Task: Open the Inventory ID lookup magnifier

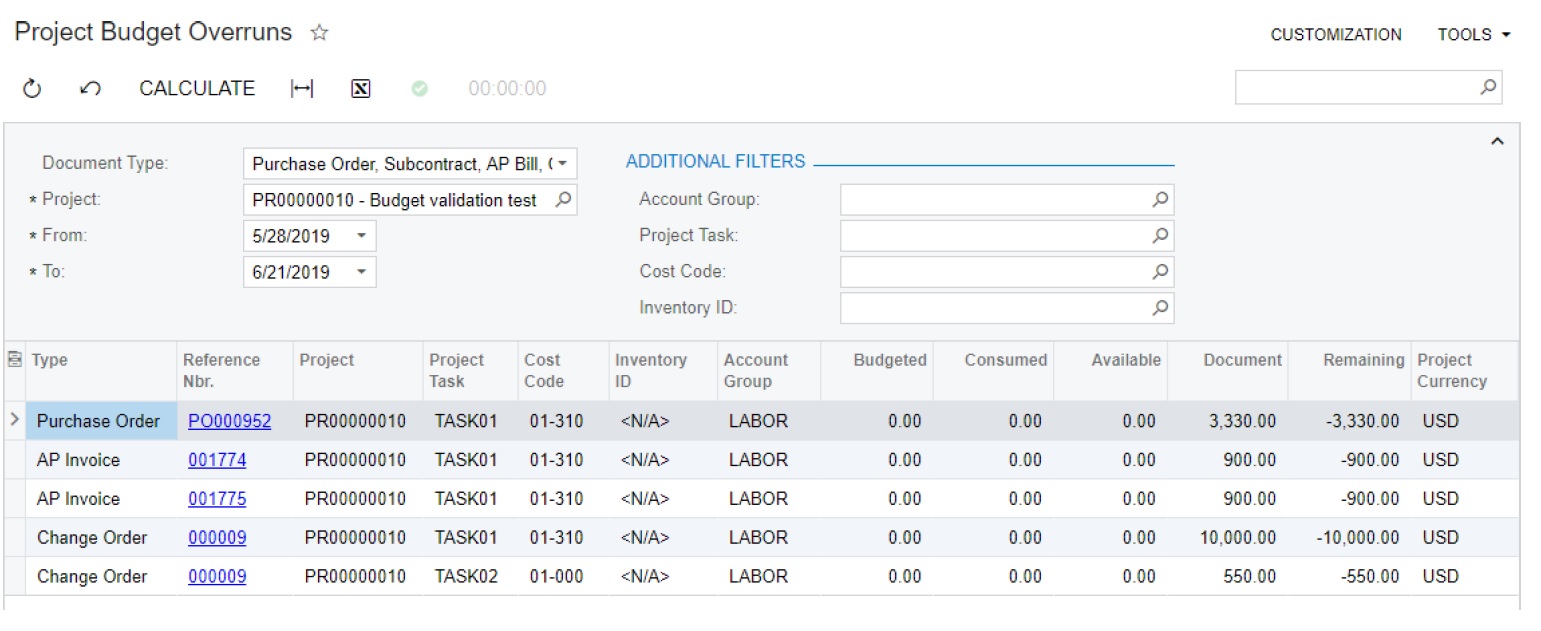Action: [x=1159, y=307]
